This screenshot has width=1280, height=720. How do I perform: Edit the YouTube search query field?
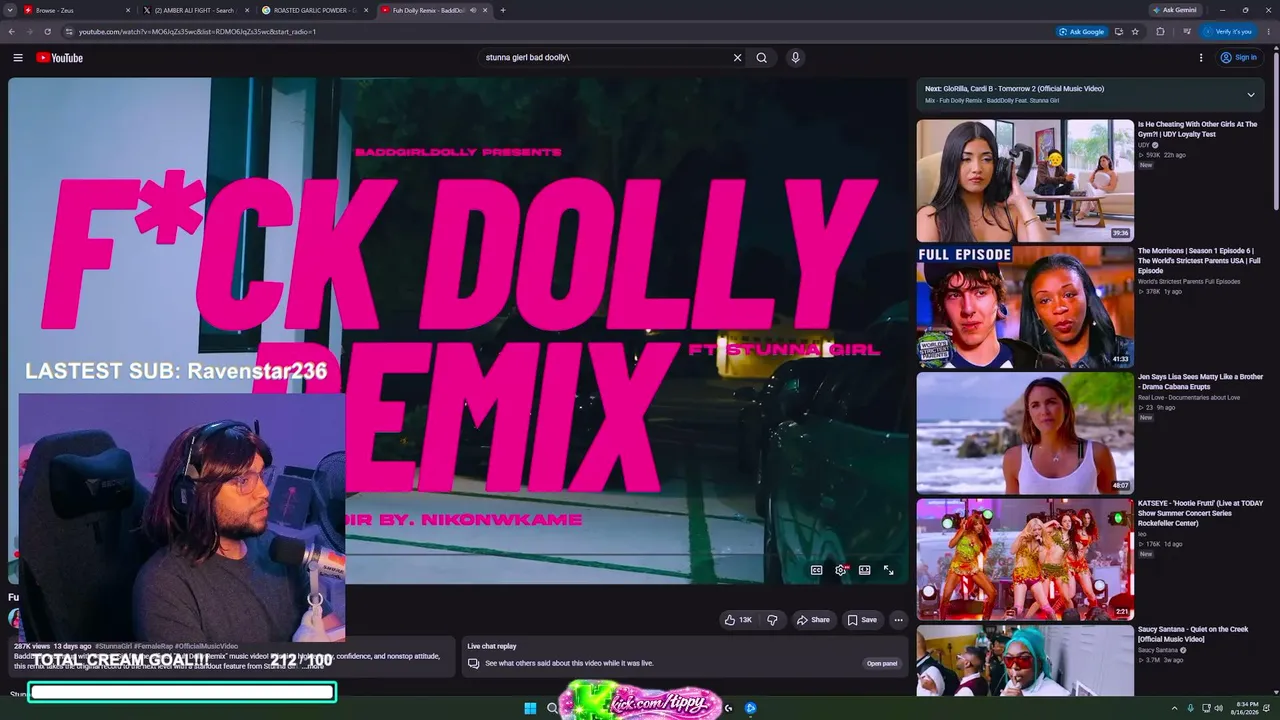(605, 58)
